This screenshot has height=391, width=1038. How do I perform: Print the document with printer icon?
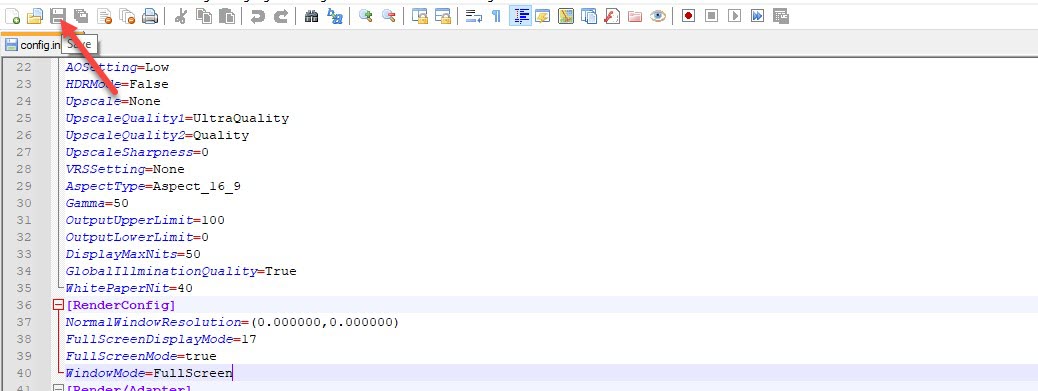click(x=150, y=17)
